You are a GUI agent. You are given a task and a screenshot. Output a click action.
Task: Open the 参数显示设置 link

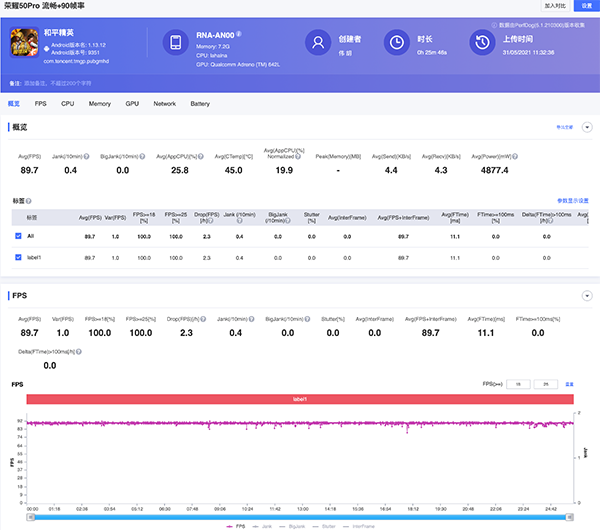pos(572,200)
